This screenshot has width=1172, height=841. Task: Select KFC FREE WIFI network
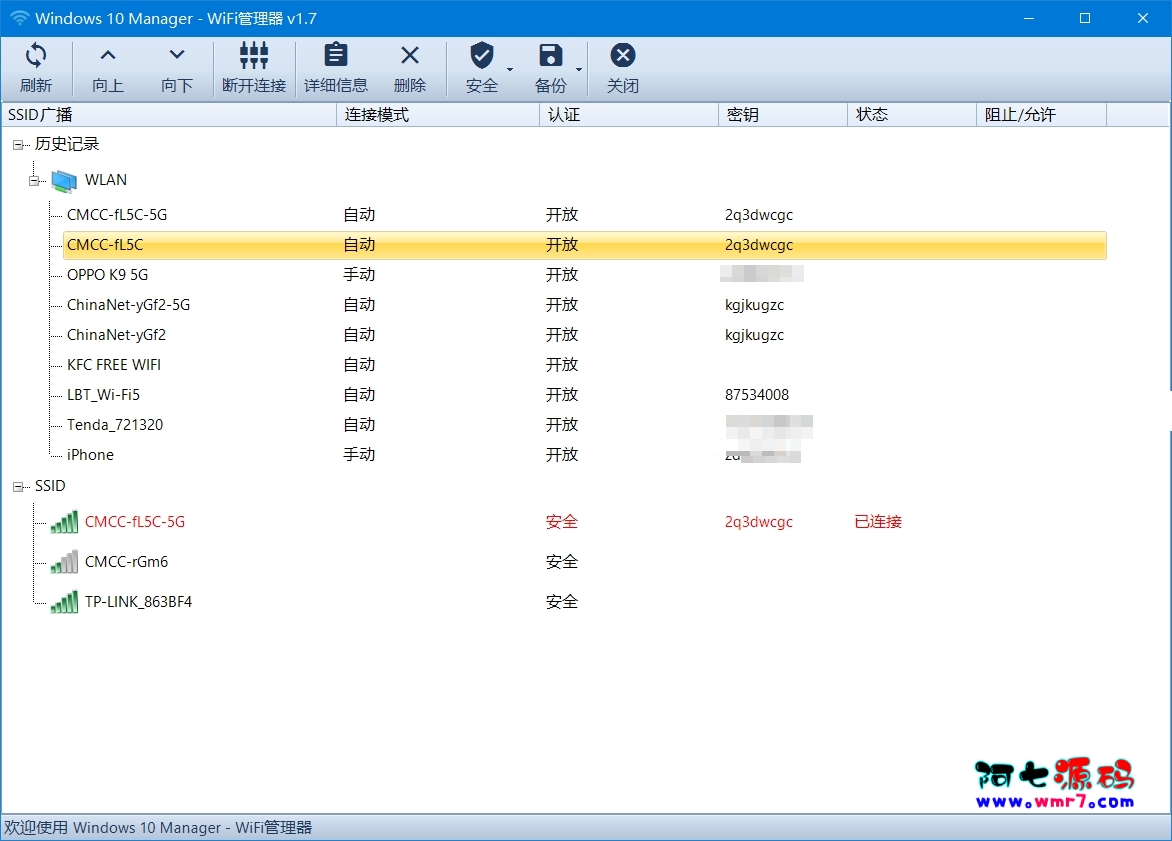pyautogui.click(x=114, y=365)
